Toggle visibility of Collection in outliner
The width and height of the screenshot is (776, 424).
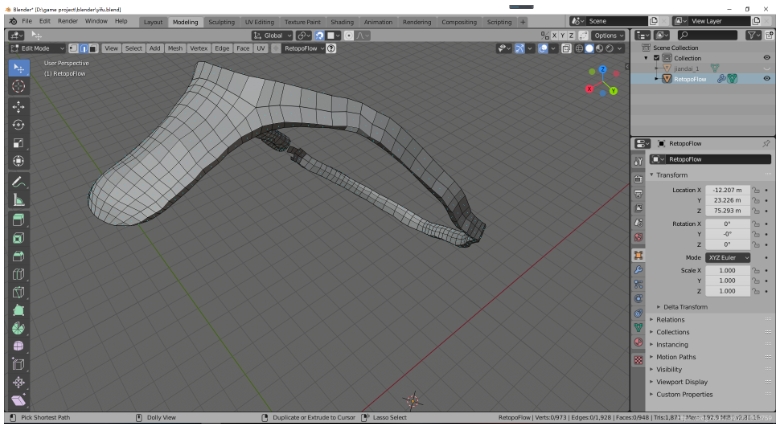tap(767, 58)
